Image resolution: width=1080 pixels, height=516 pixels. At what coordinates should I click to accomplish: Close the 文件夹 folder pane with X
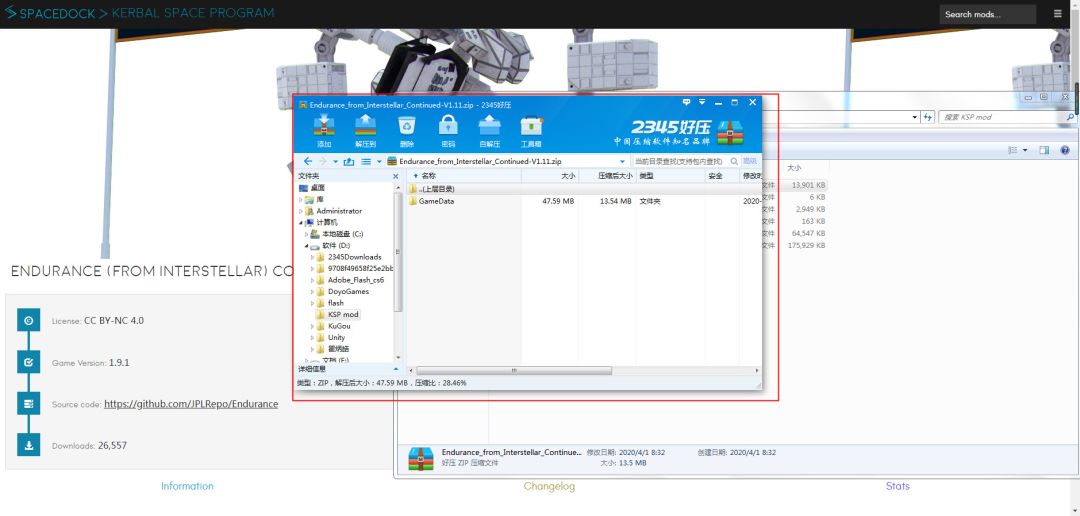tap(396, 176)
